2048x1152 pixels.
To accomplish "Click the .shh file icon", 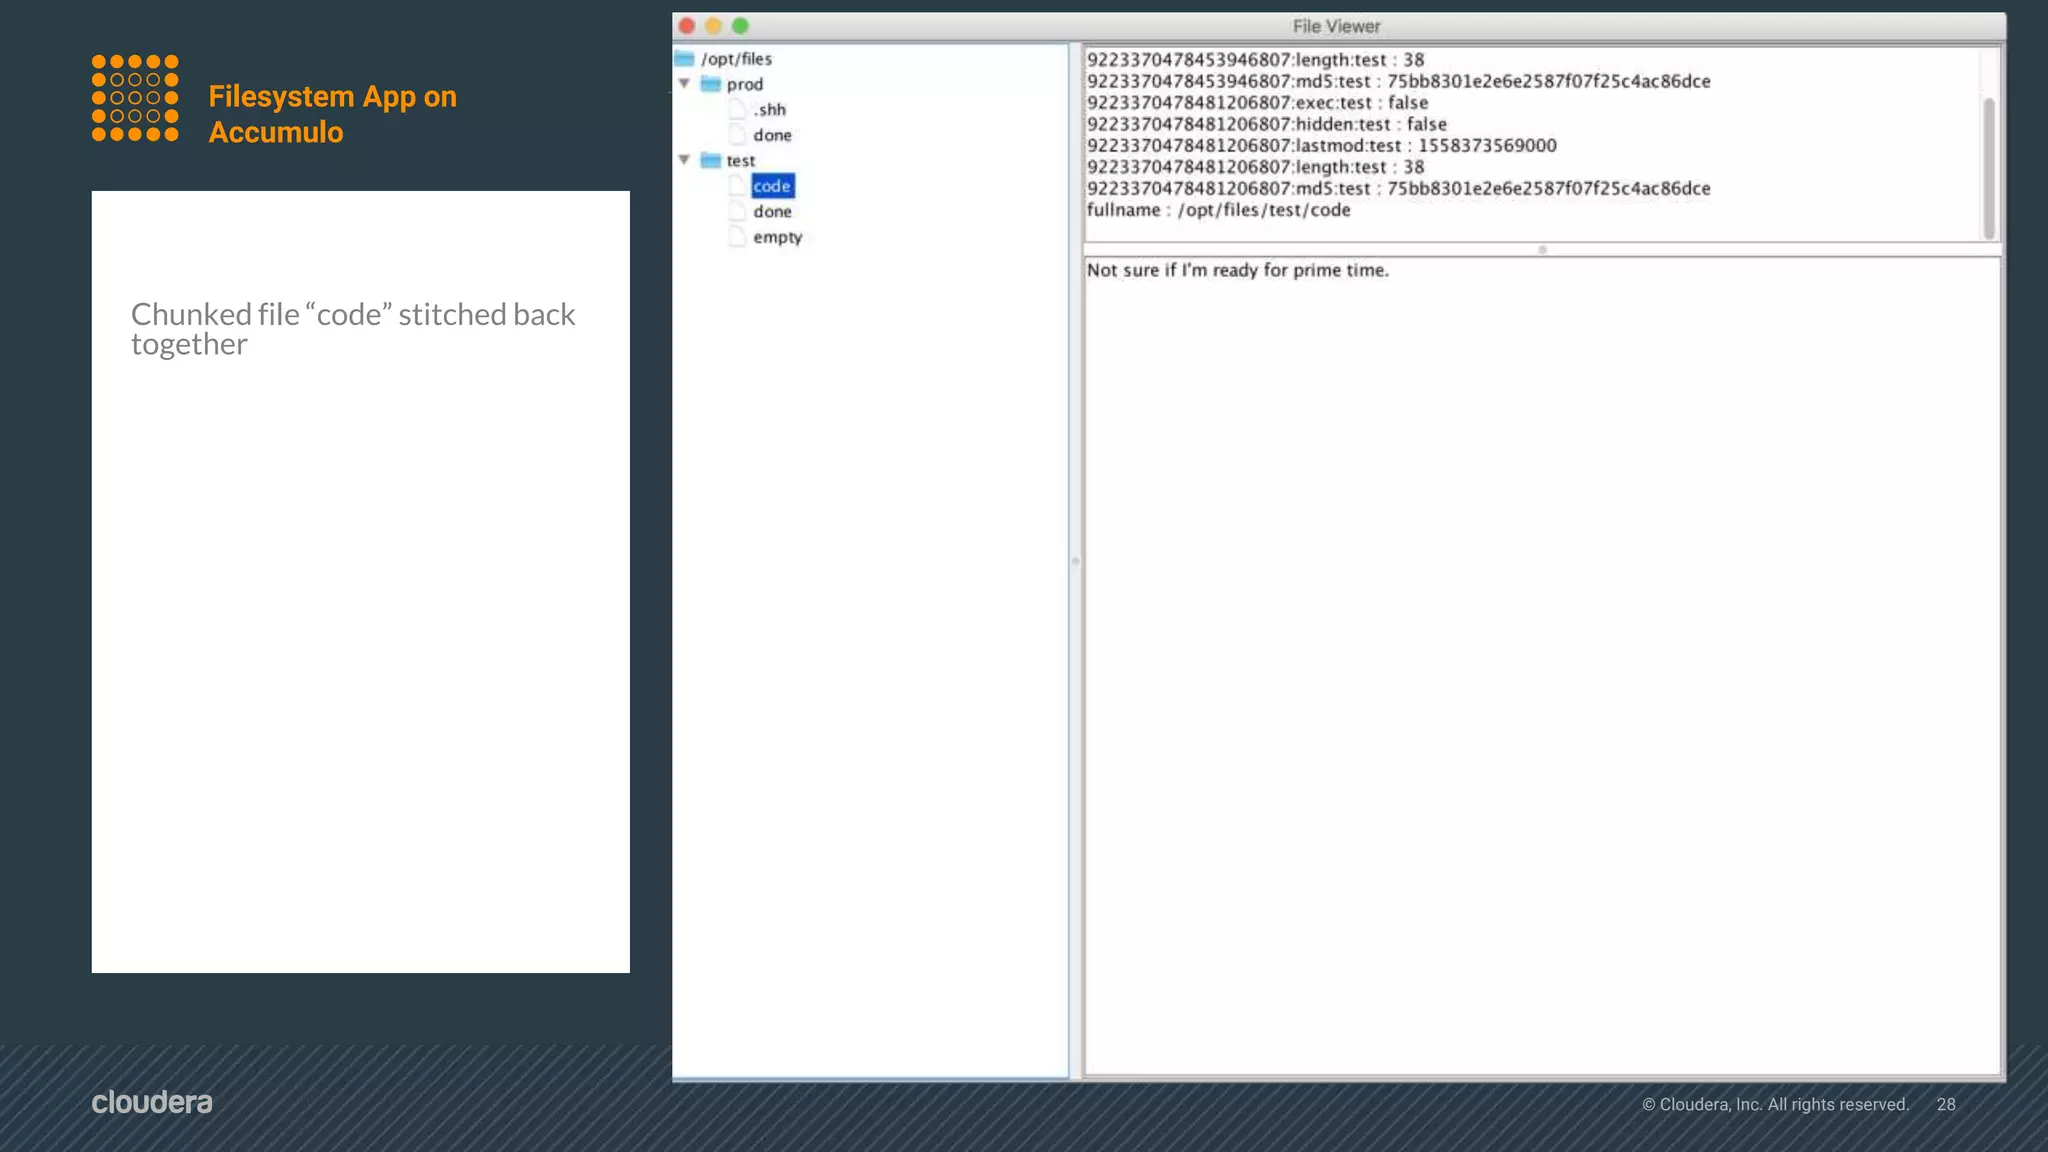I will click(x=737, y=109).
